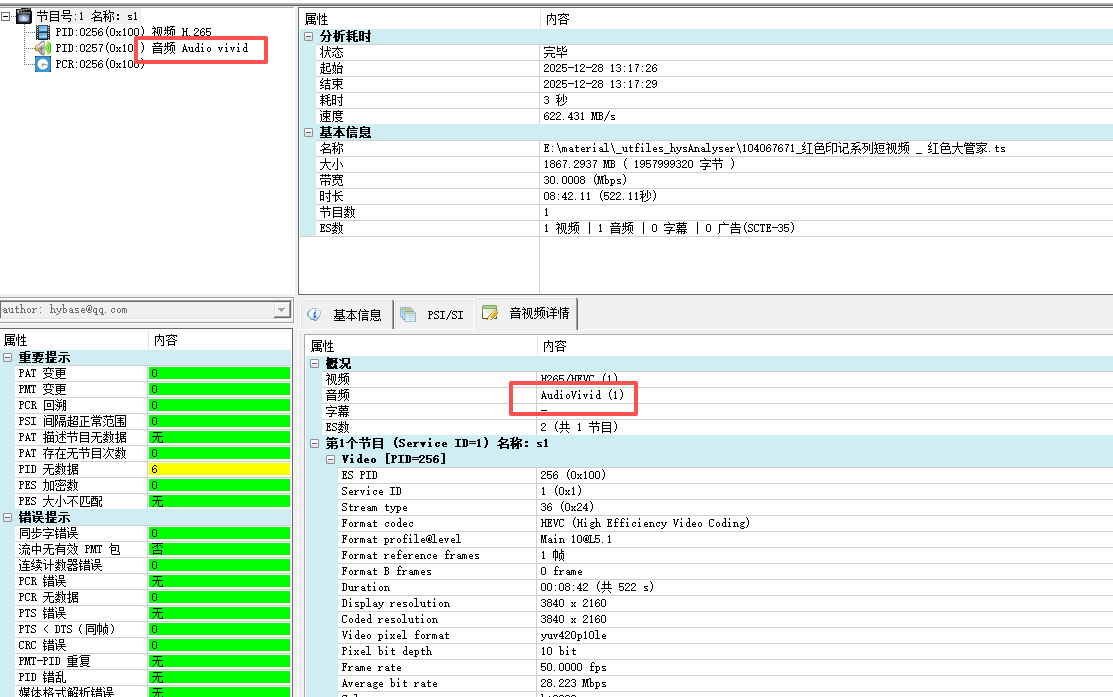1113x697 pixels.
Task: Select the HEVC (High Efficiency Video Coding) value
Action: click(x=645, y=523)
